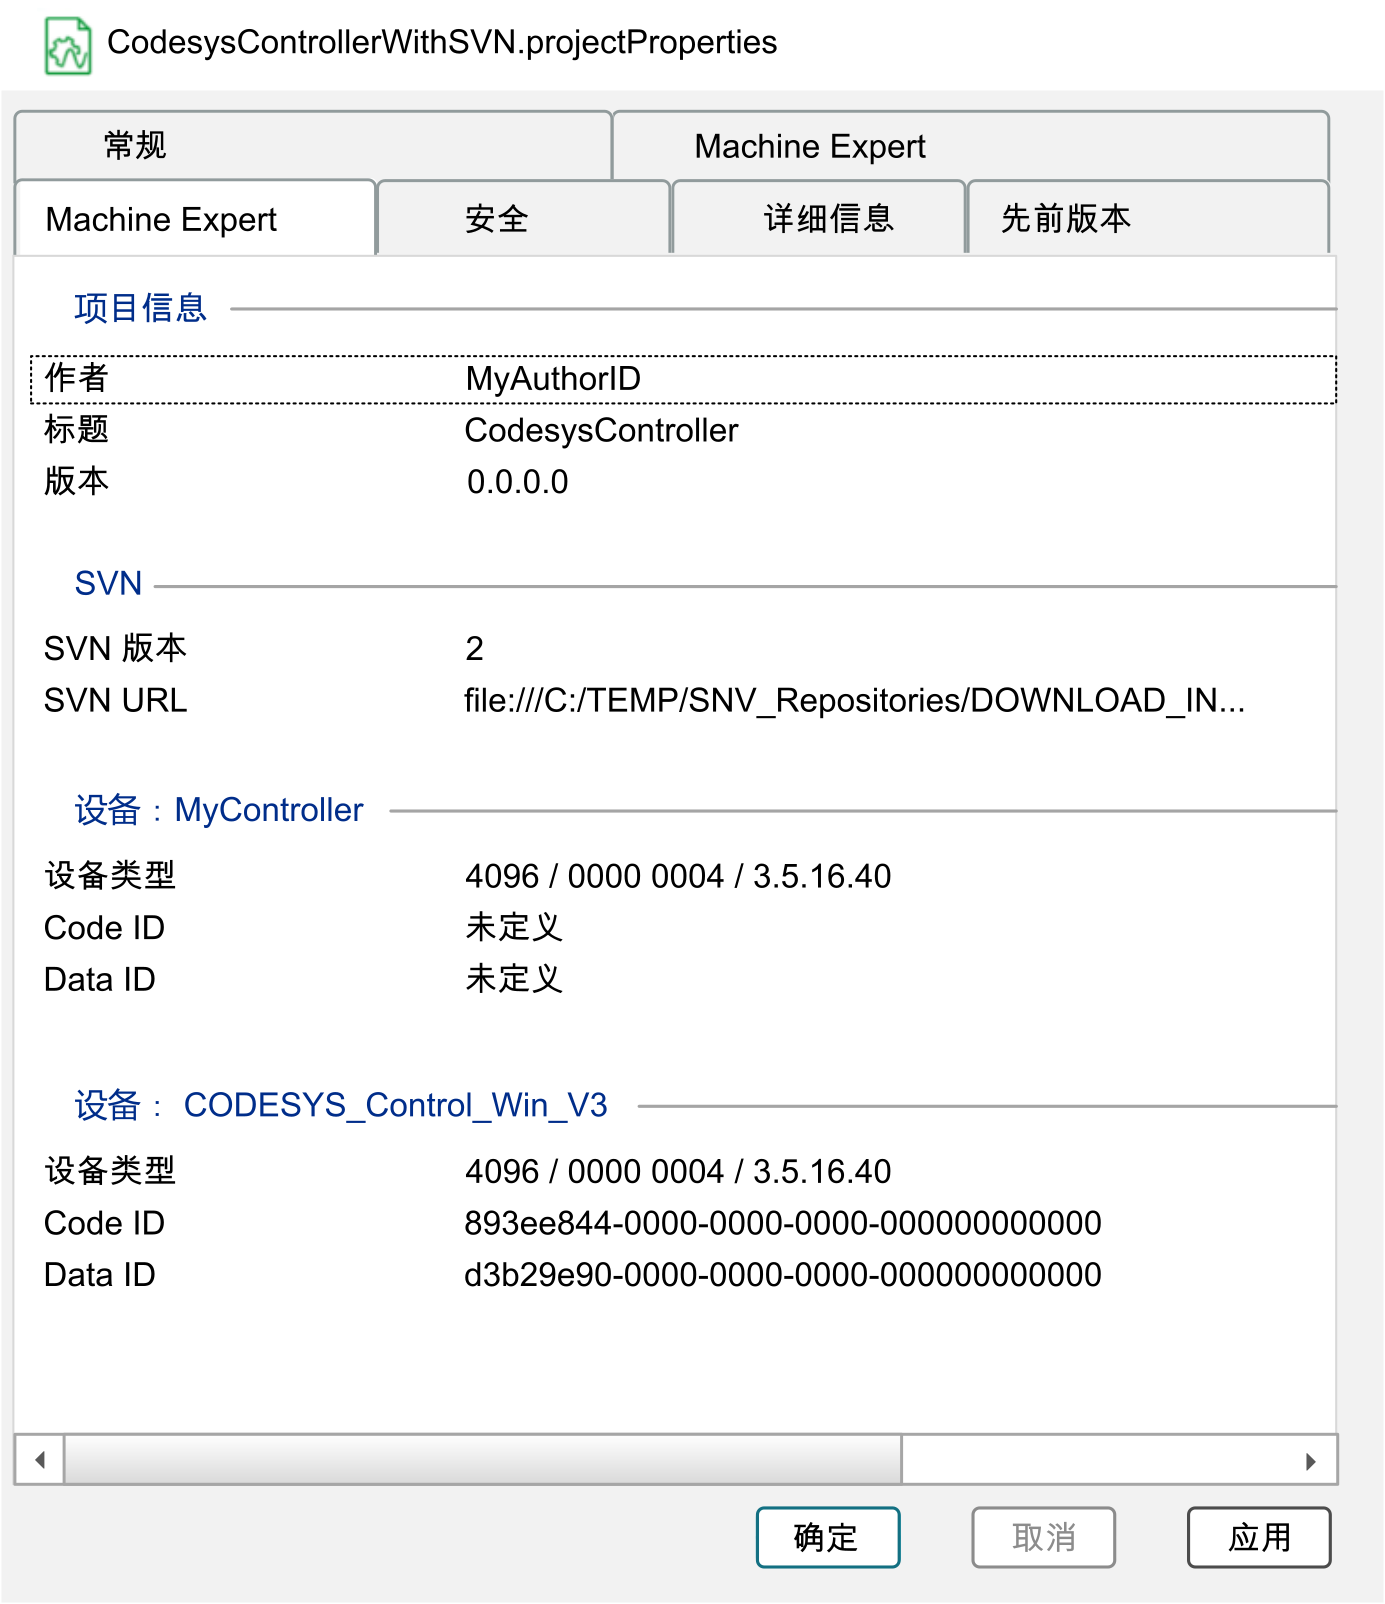This screenshot has width=1385, height=1604.
Task: Click Code ID value starting with 893ee844
Action: [782, 1223]
